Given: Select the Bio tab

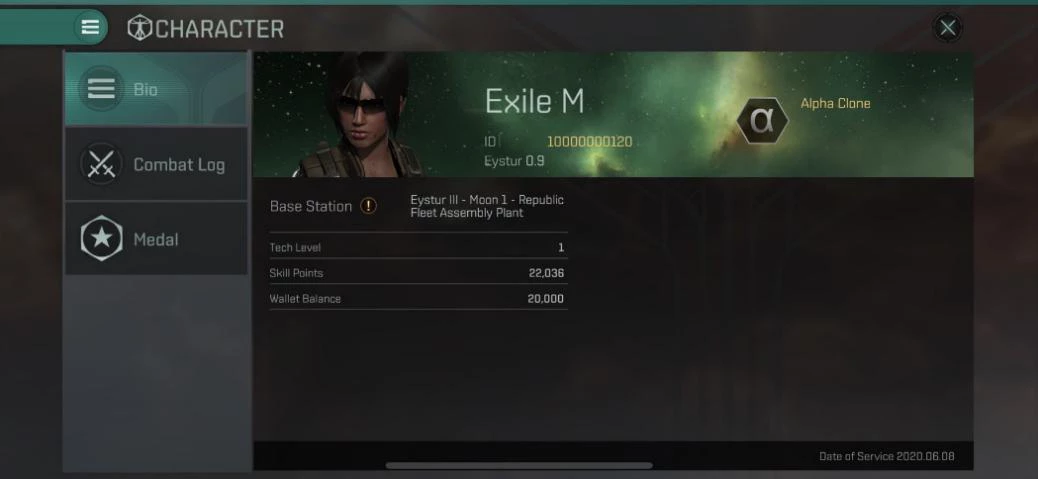Looking at the screenshot, I should point(156,89).
